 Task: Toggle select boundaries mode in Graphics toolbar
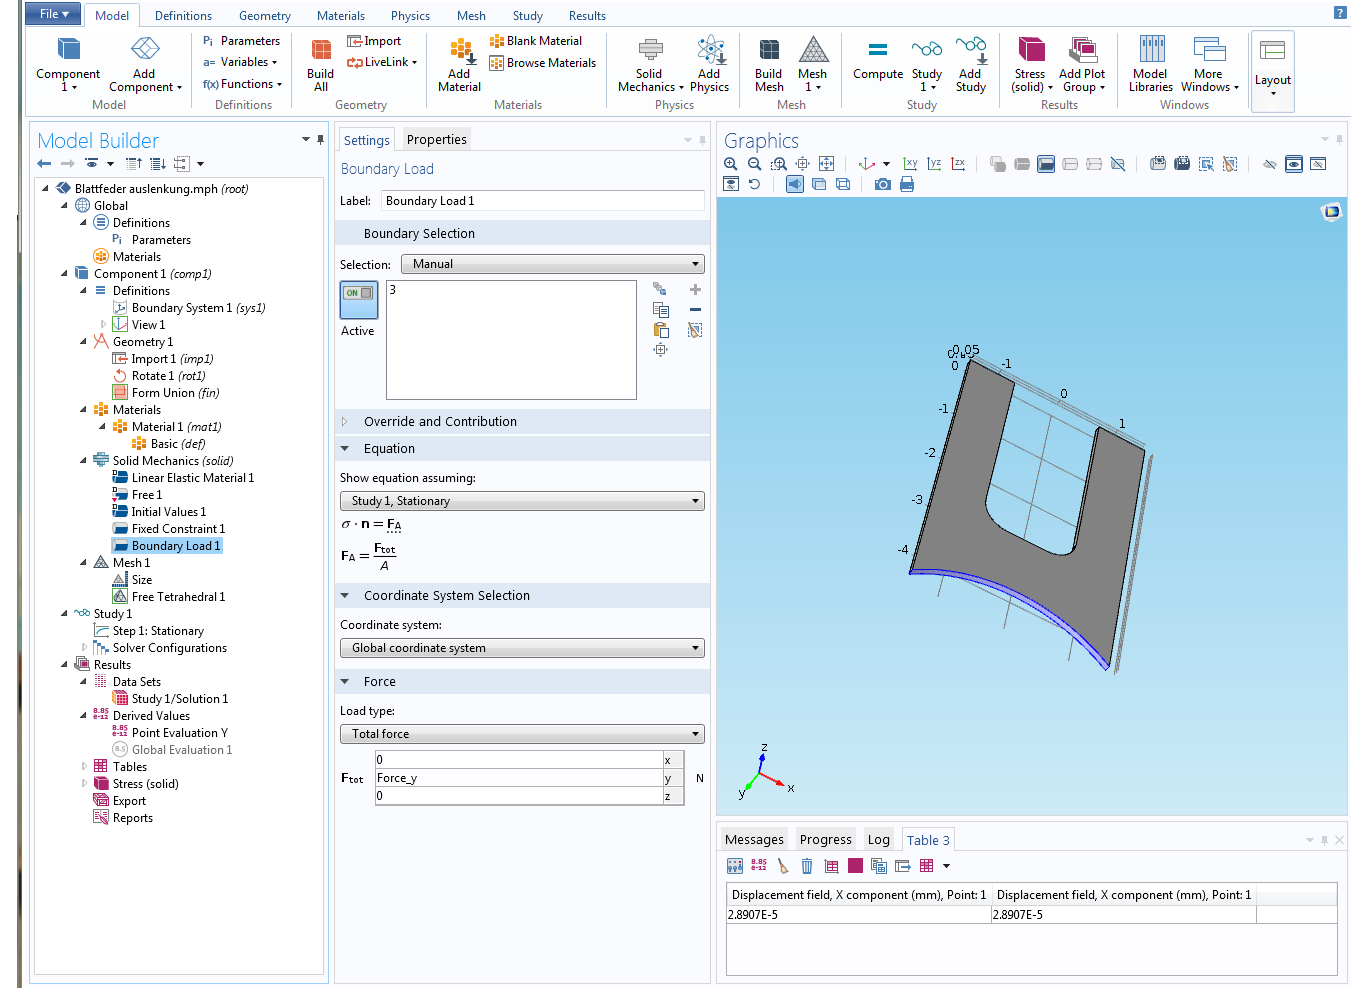1046,164
